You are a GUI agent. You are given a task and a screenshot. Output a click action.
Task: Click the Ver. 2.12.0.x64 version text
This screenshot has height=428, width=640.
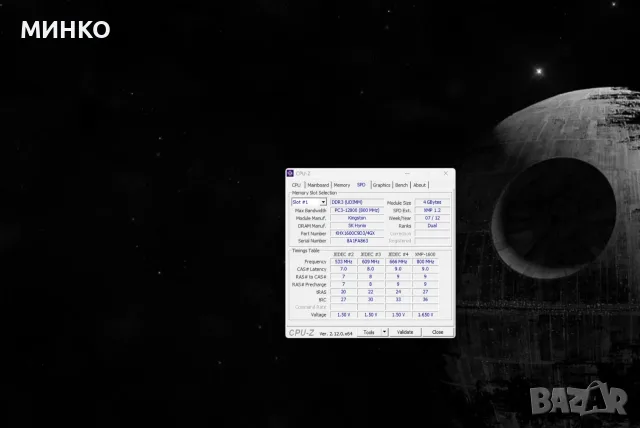tap(336, 333)
